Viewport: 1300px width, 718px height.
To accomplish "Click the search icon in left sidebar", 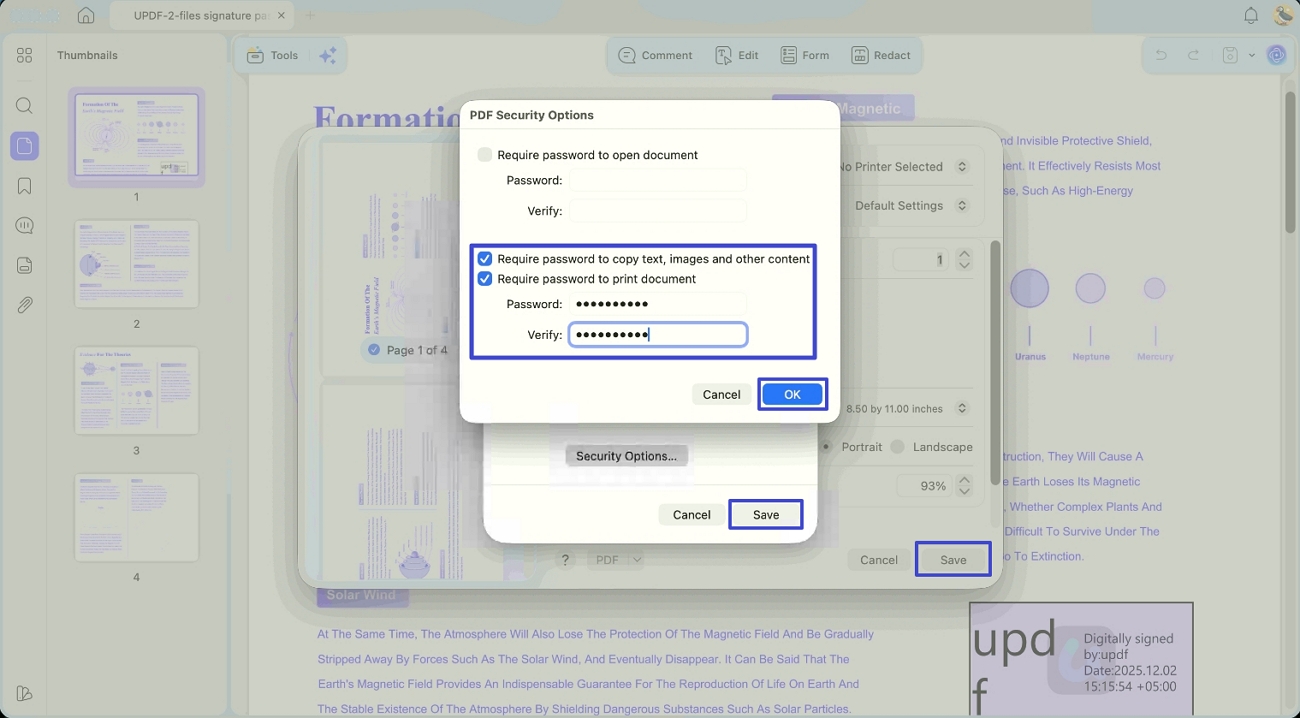I will [x=25, y=106].
